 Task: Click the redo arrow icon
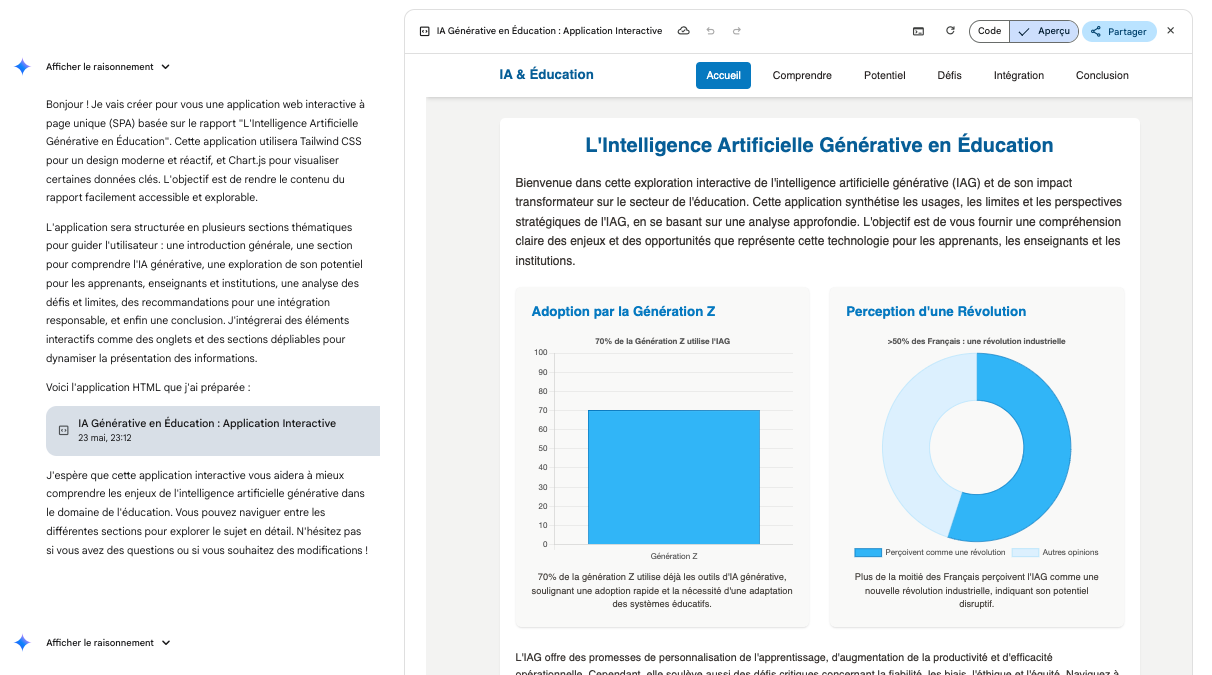click(x=737, y=31)
